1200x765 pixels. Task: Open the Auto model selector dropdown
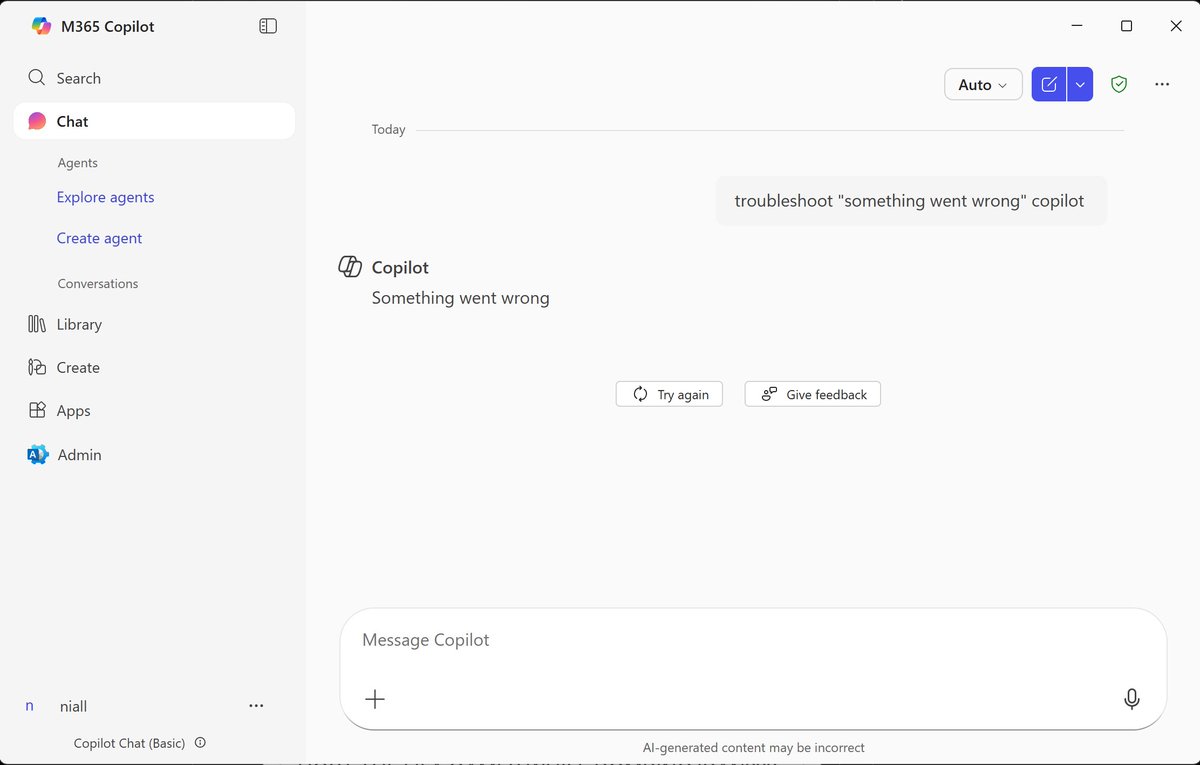point(983,85)
